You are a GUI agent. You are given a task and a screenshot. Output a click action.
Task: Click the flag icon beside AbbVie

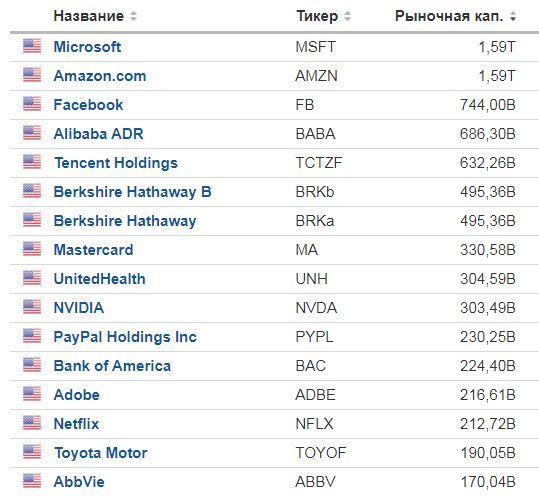pos(32,481)
